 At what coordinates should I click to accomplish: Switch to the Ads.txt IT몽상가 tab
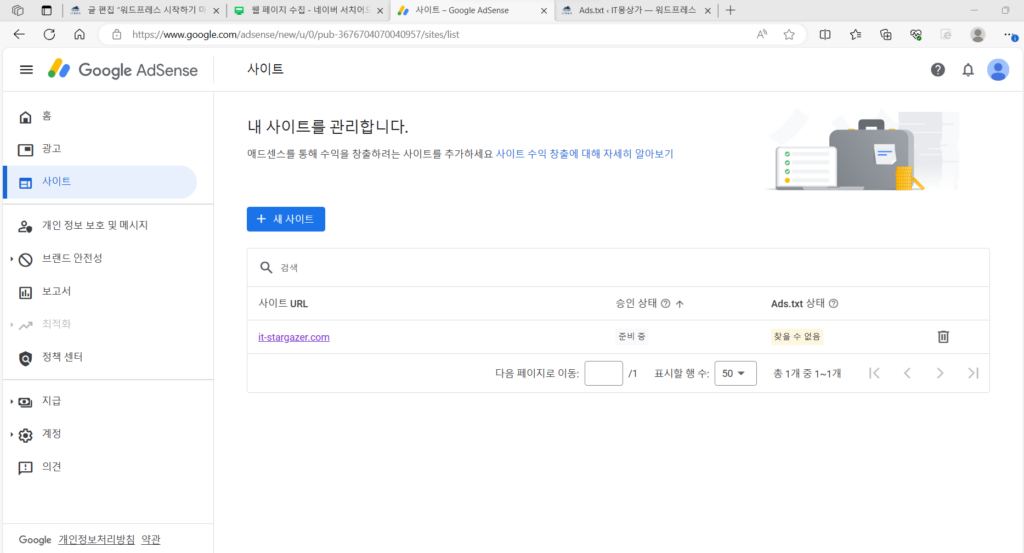(x=636, y=10)
